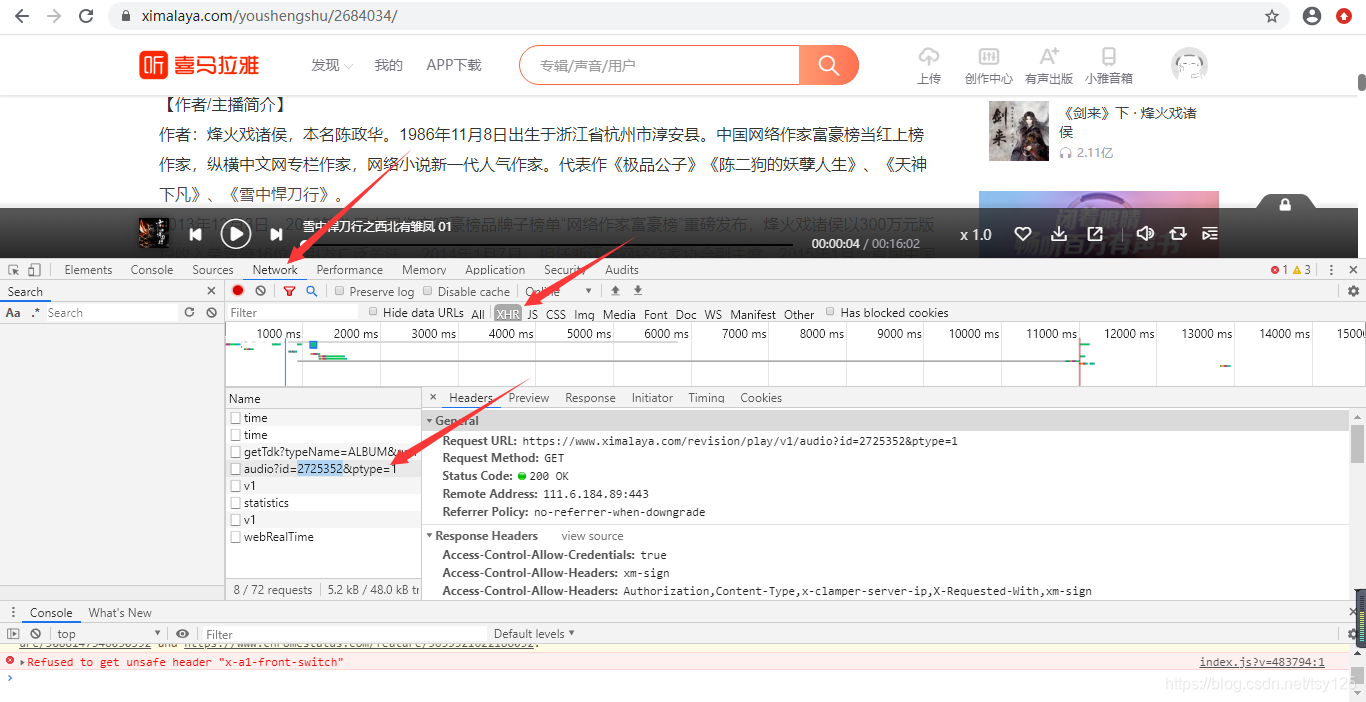Image resolution: width=1366 pixels, height=702 pixels.
Task: Tick the checkbox beside statistics request
Action: click(x=236, y=503)
